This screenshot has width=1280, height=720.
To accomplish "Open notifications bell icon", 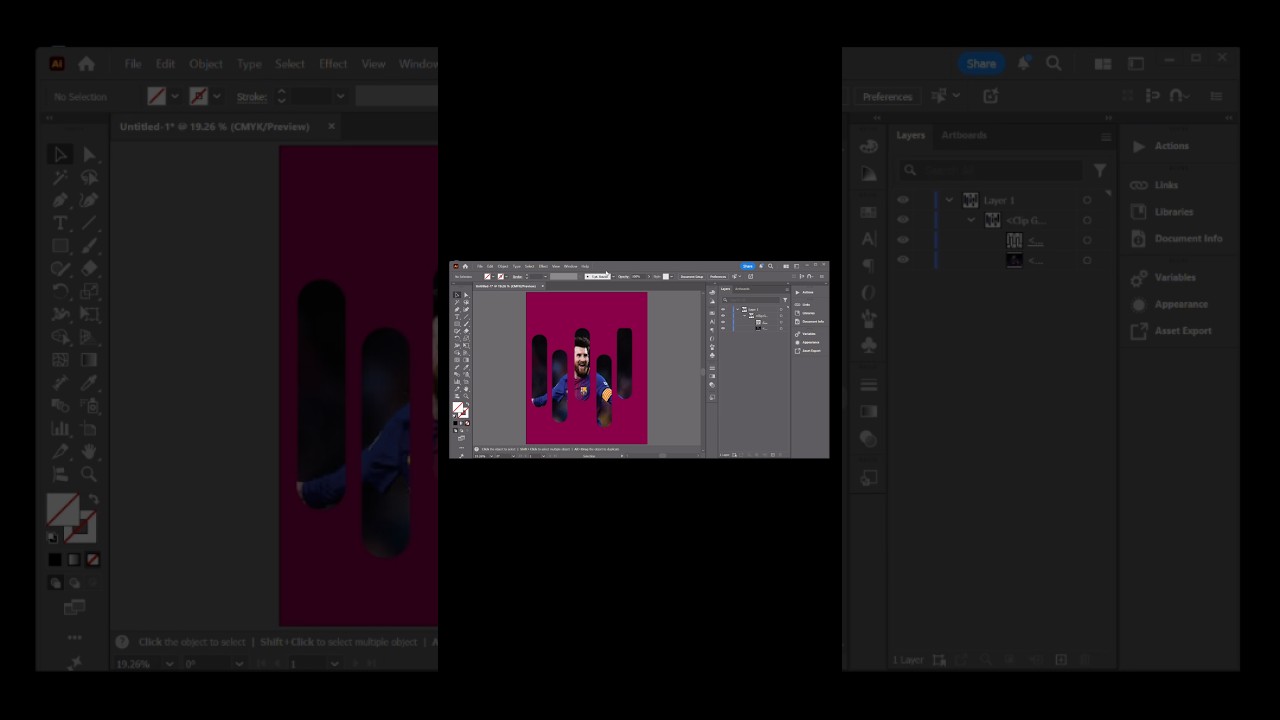I will [1023, 63].
